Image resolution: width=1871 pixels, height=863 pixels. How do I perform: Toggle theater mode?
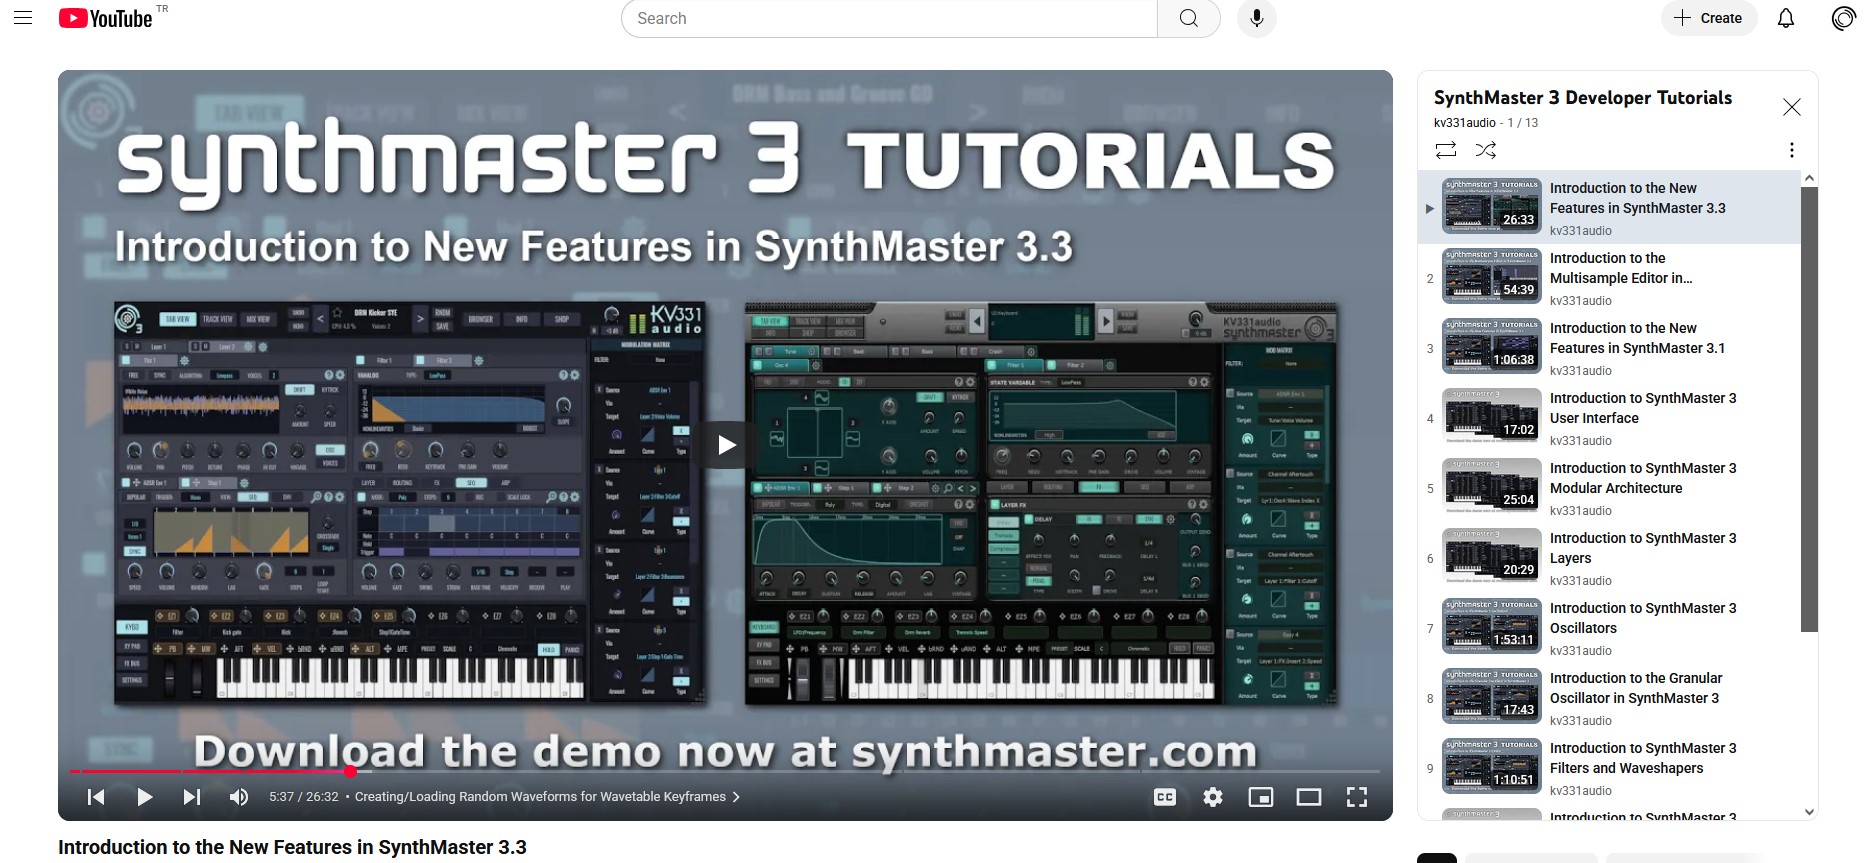1309,797
